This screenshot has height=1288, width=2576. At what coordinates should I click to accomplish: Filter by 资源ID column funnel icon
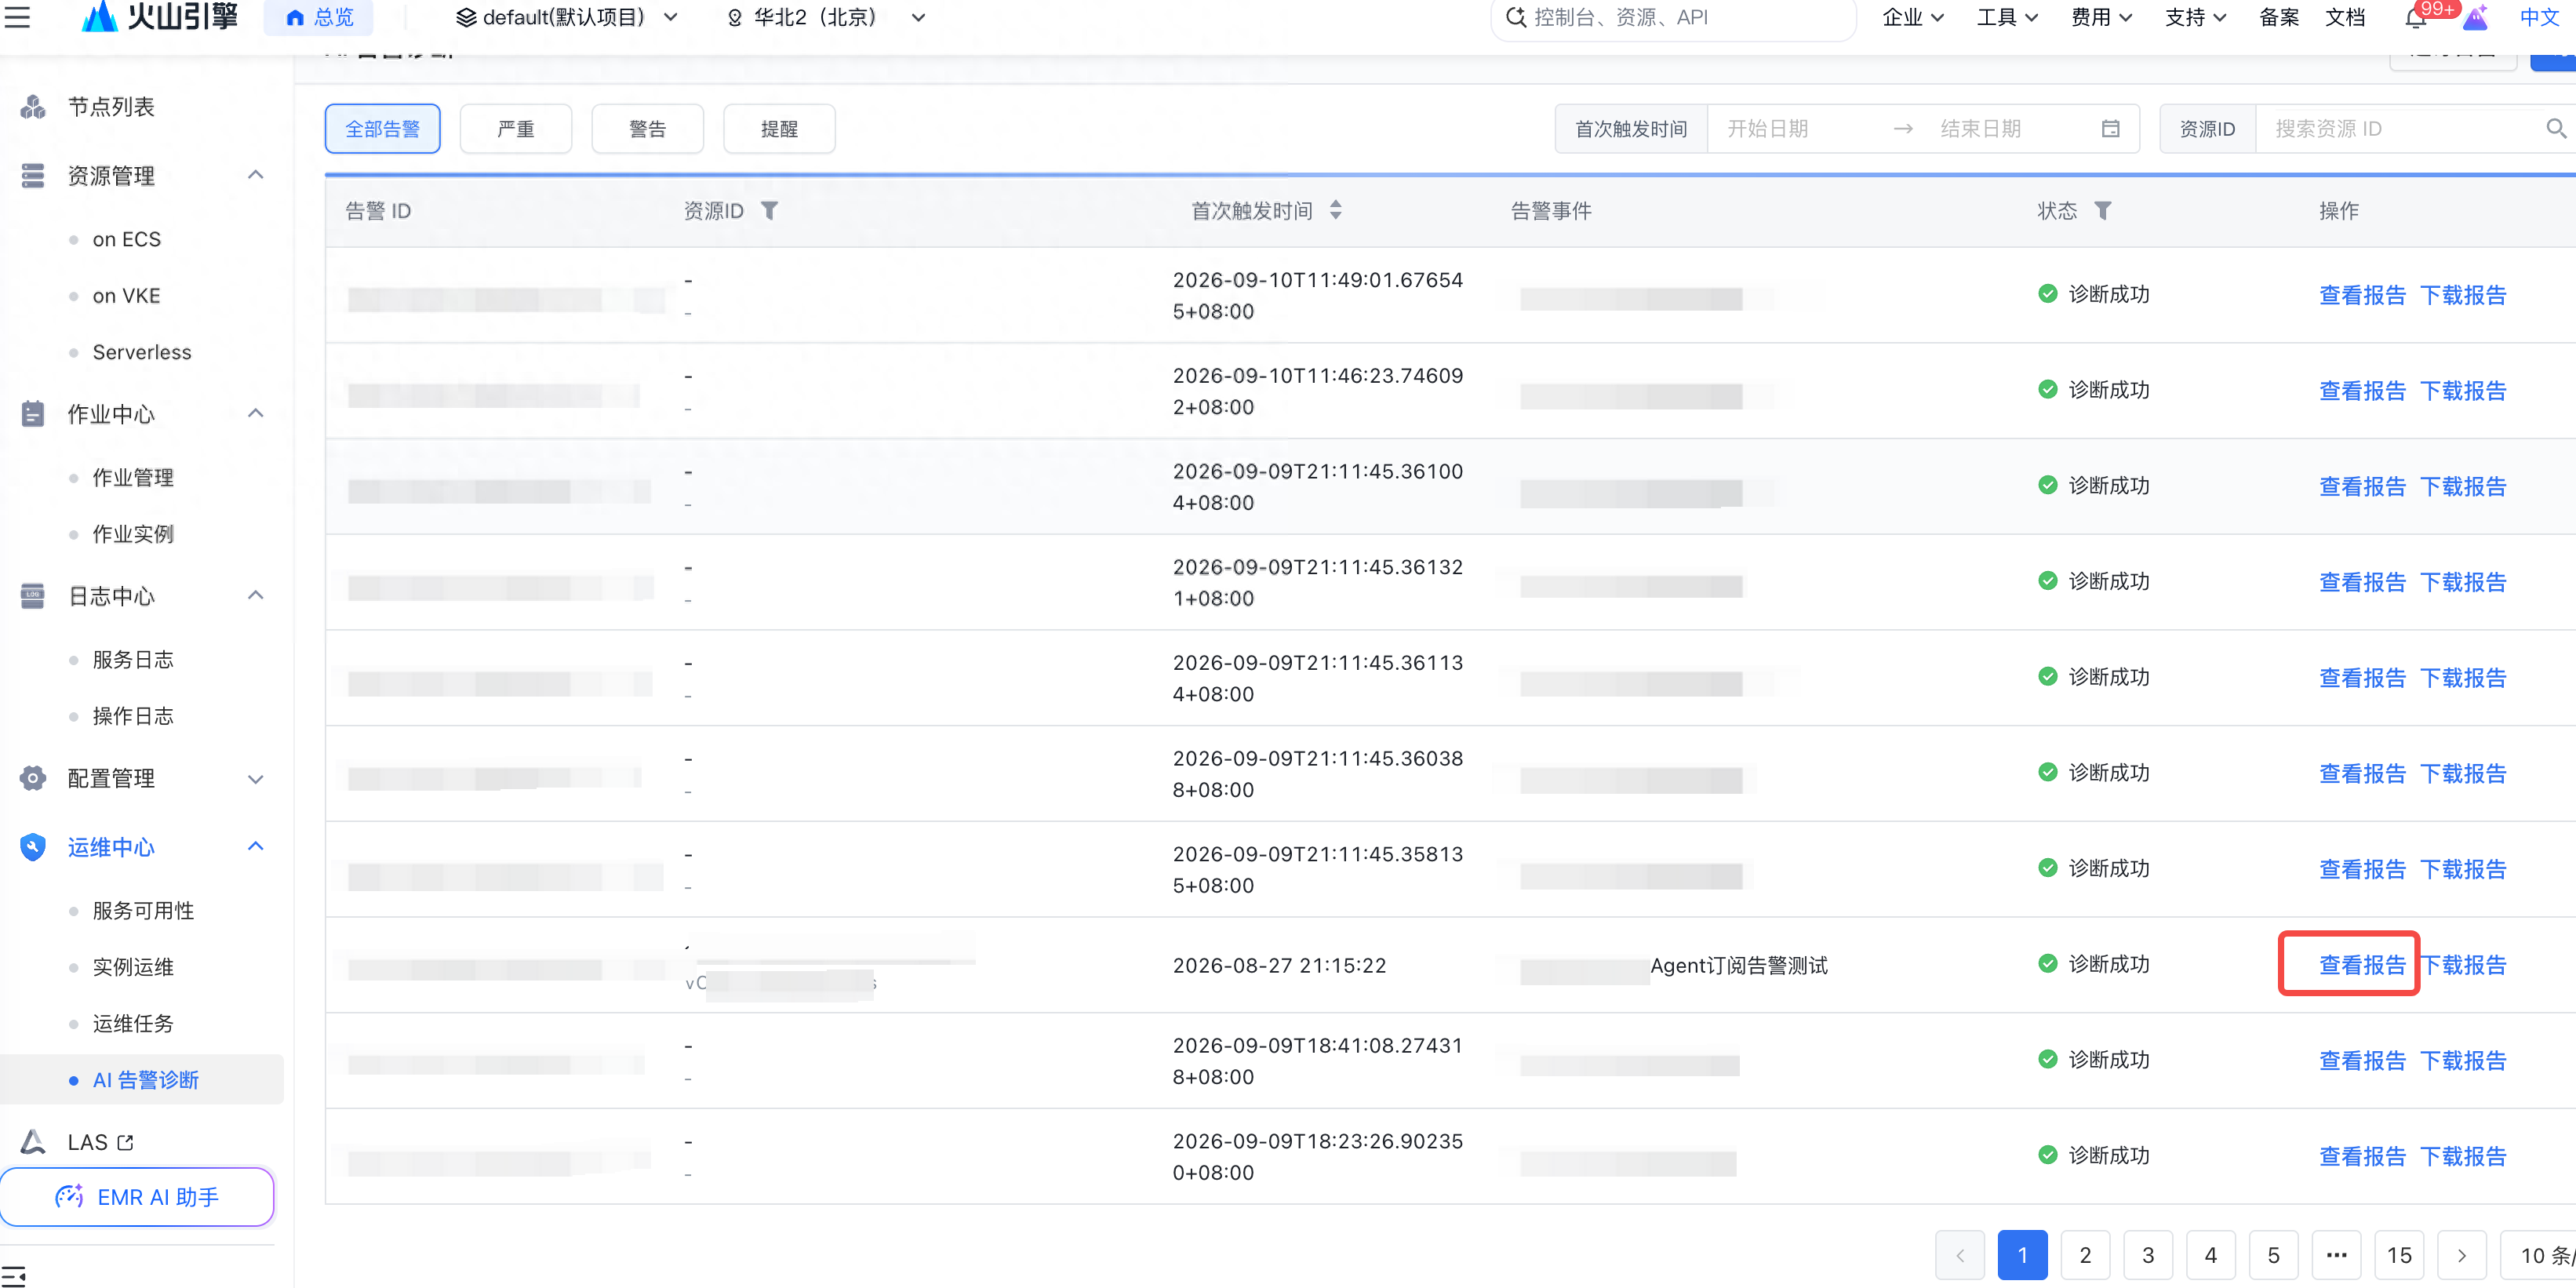(x=769, y=210)
